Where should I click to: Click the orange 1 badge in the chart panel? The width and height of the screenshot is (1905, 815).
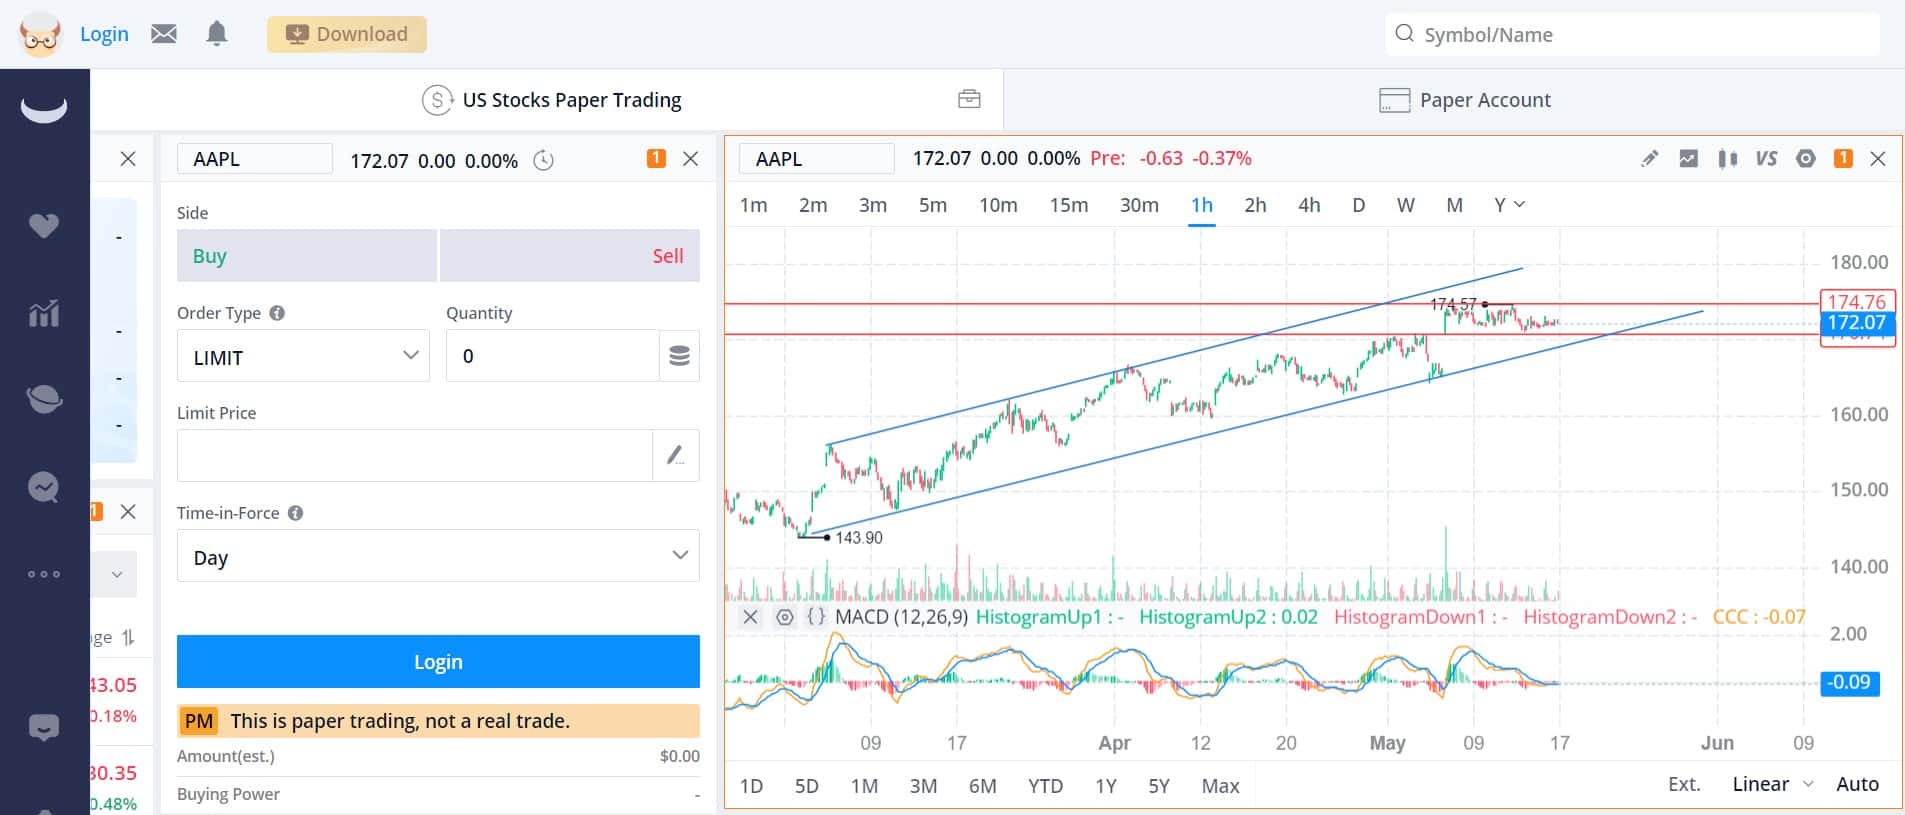[x=1843, y=158]
